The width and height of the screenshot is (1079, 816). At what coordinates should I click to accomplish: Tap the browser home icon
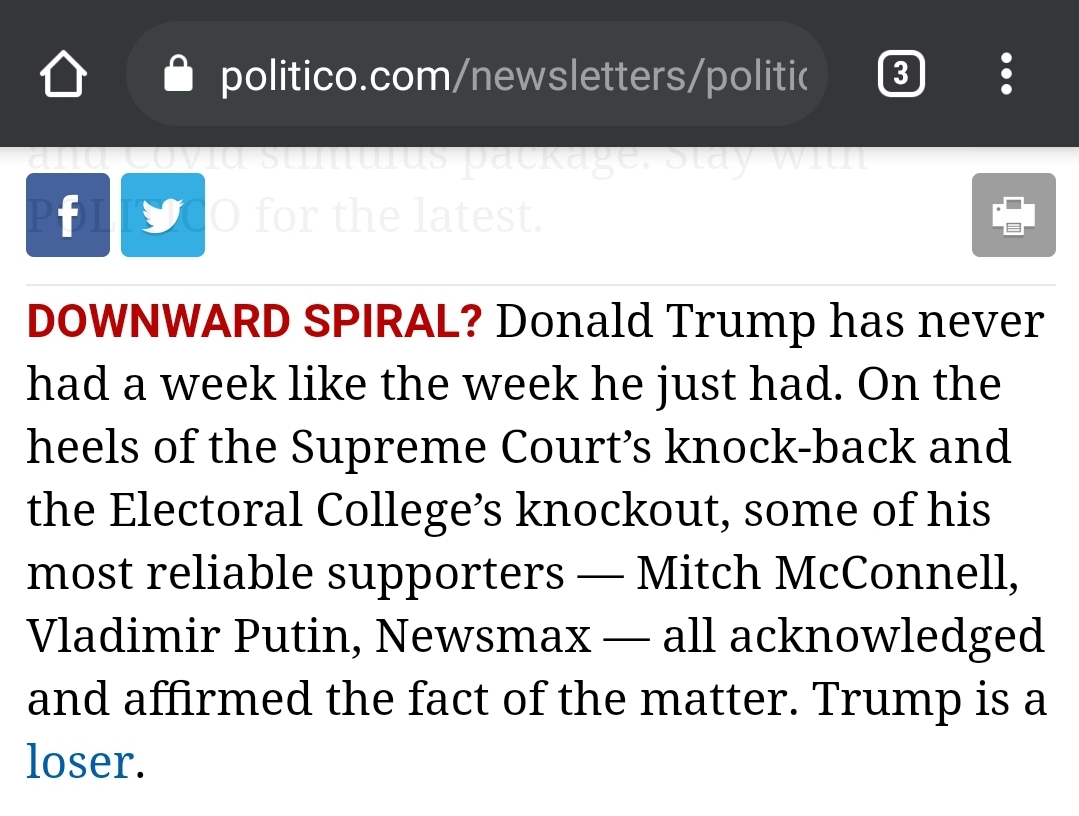point(63,74)
